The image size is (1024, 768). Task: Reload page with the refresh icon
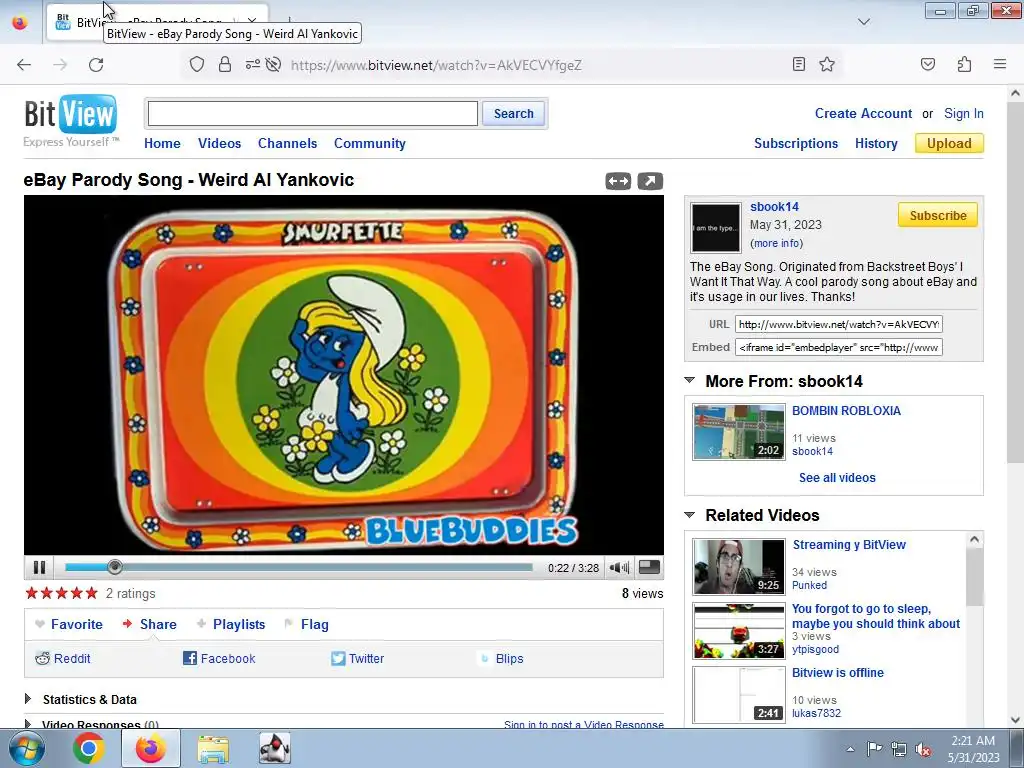click(96, 64)
